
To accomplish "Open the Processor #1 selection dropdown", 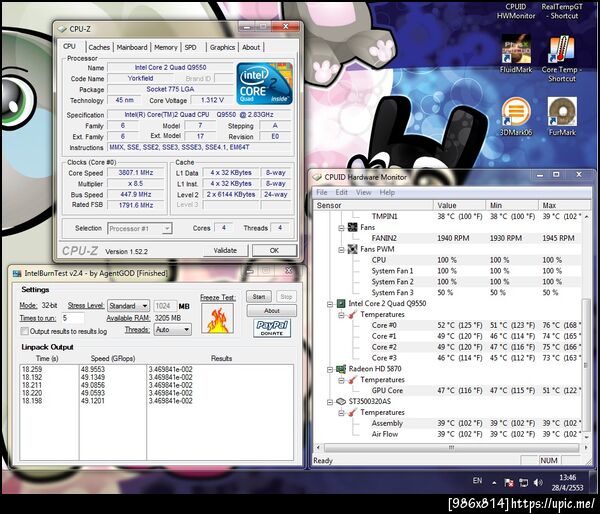I will (x=140, y=228).
